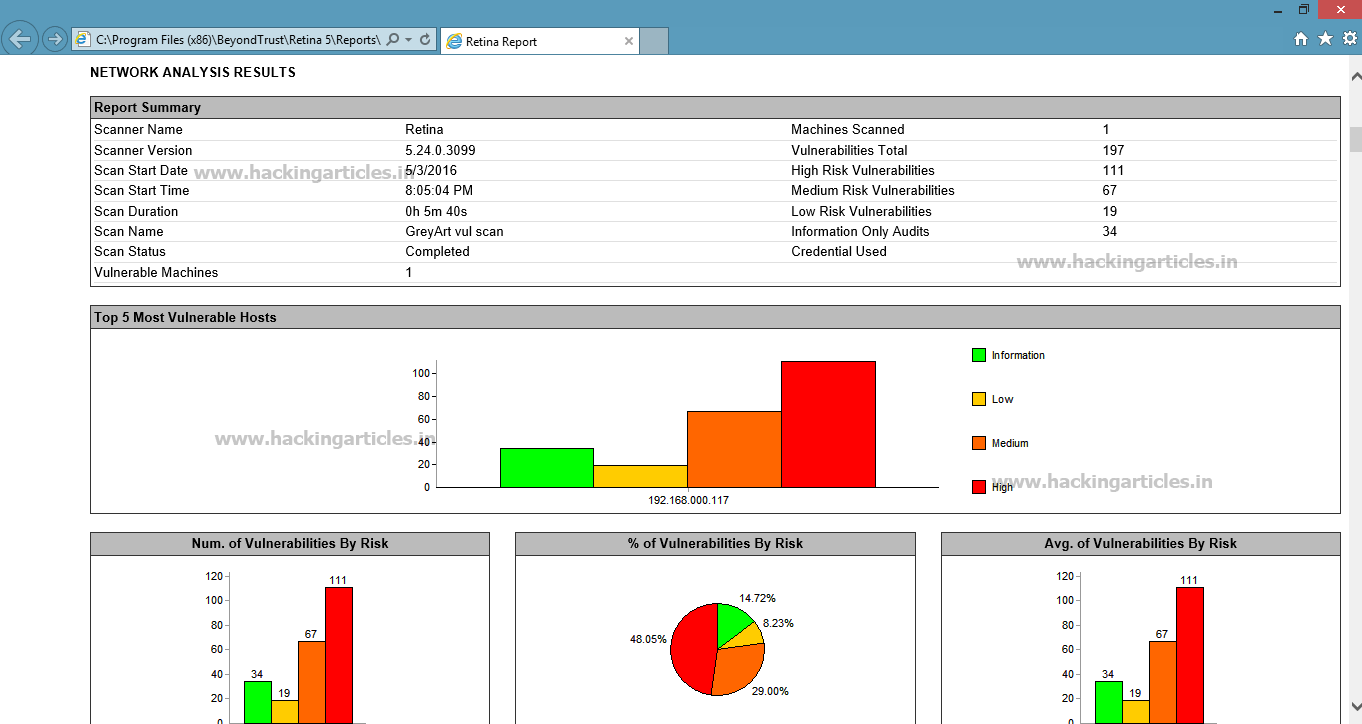1362x724 pixels.
Task: Open a new tab button
Action: click(x=654, y=41)
